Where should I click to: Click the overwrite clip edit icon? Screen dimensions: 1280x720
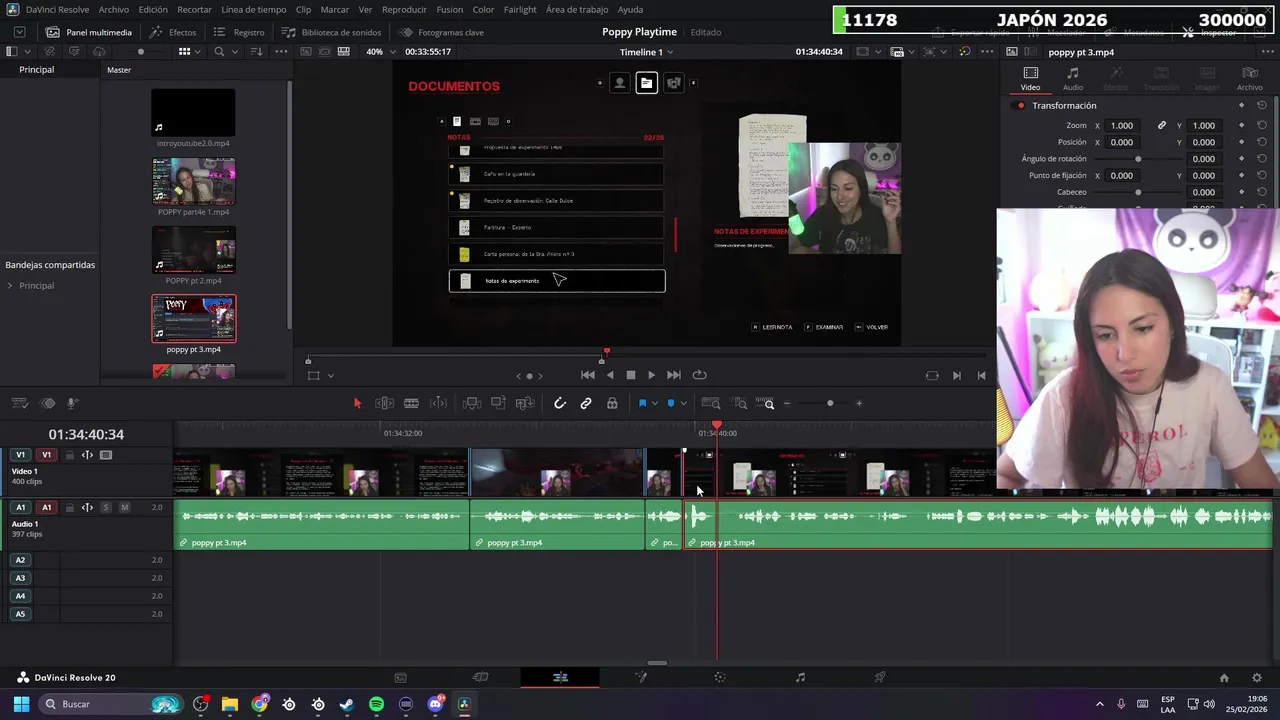pyautogui.click(x=498, y=403)
